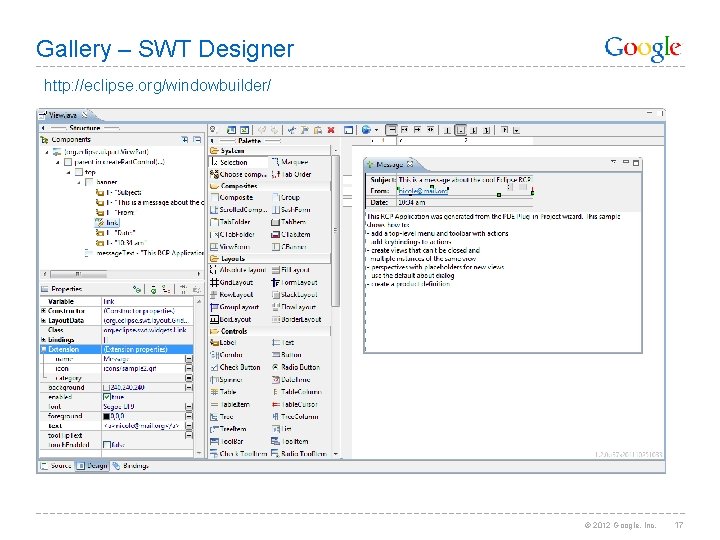Pick the Group composite palette item
The width and height of the screenshot is (720, 540).
coord(286,197)
